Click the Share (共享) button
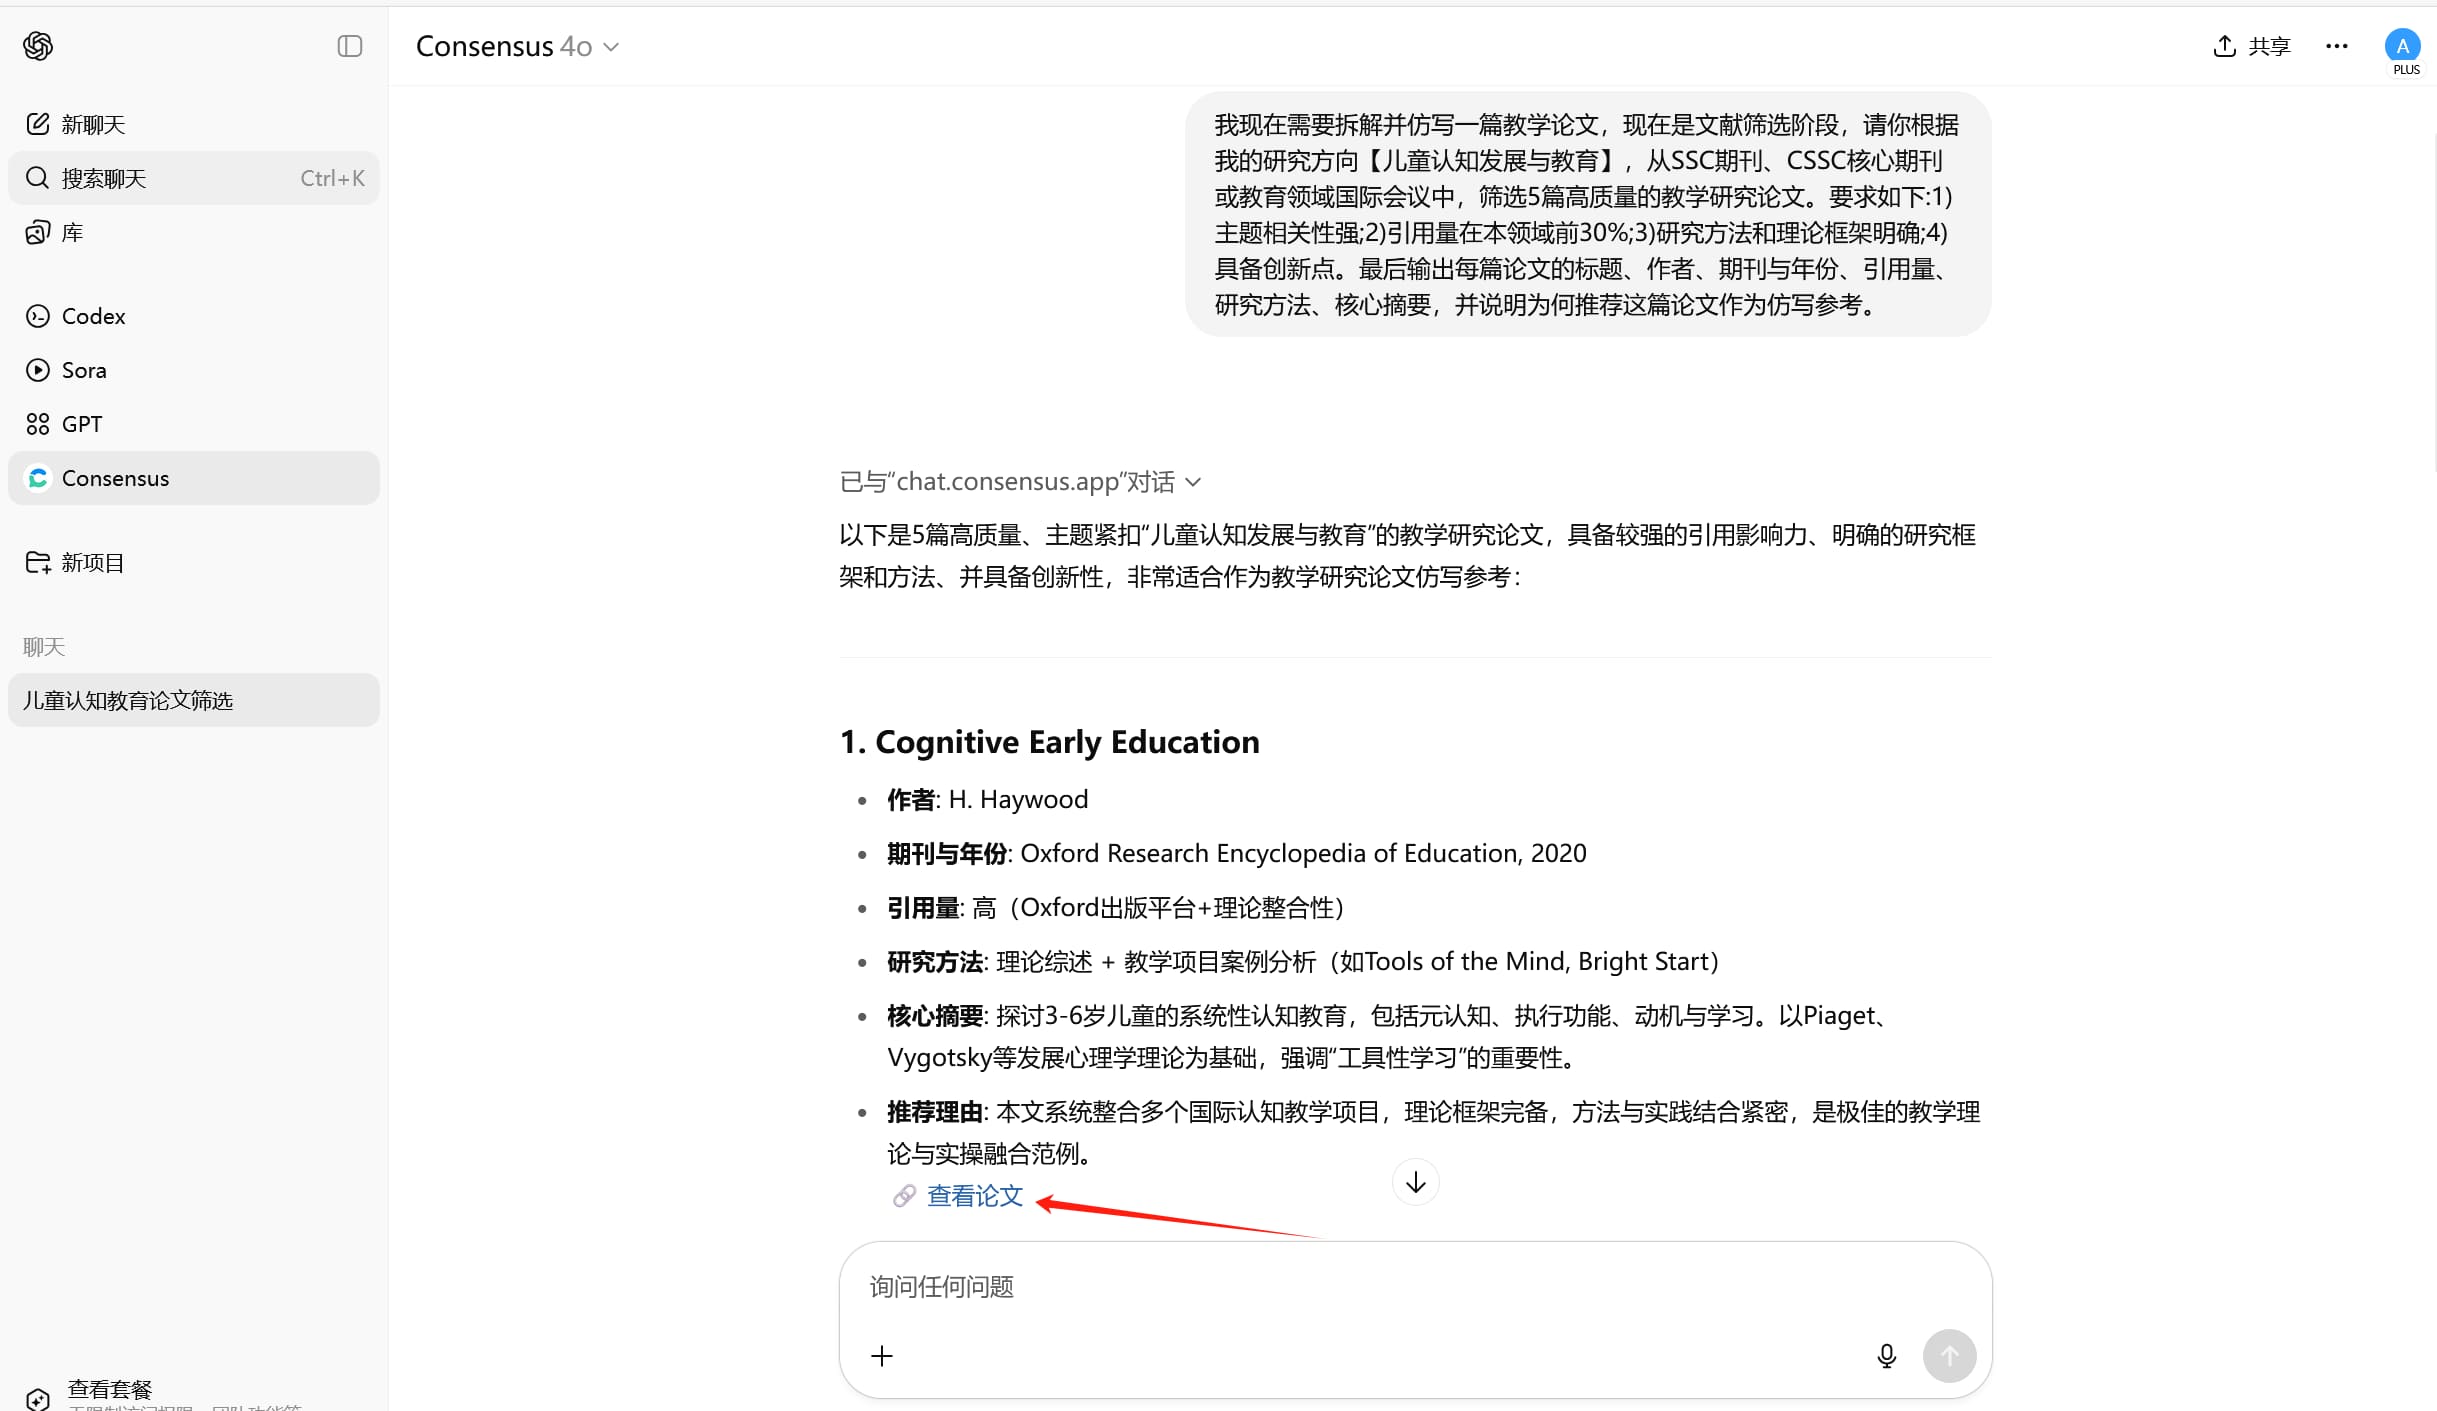This screenshot has height=1411, width=2437. click(x=2251, y=46)
